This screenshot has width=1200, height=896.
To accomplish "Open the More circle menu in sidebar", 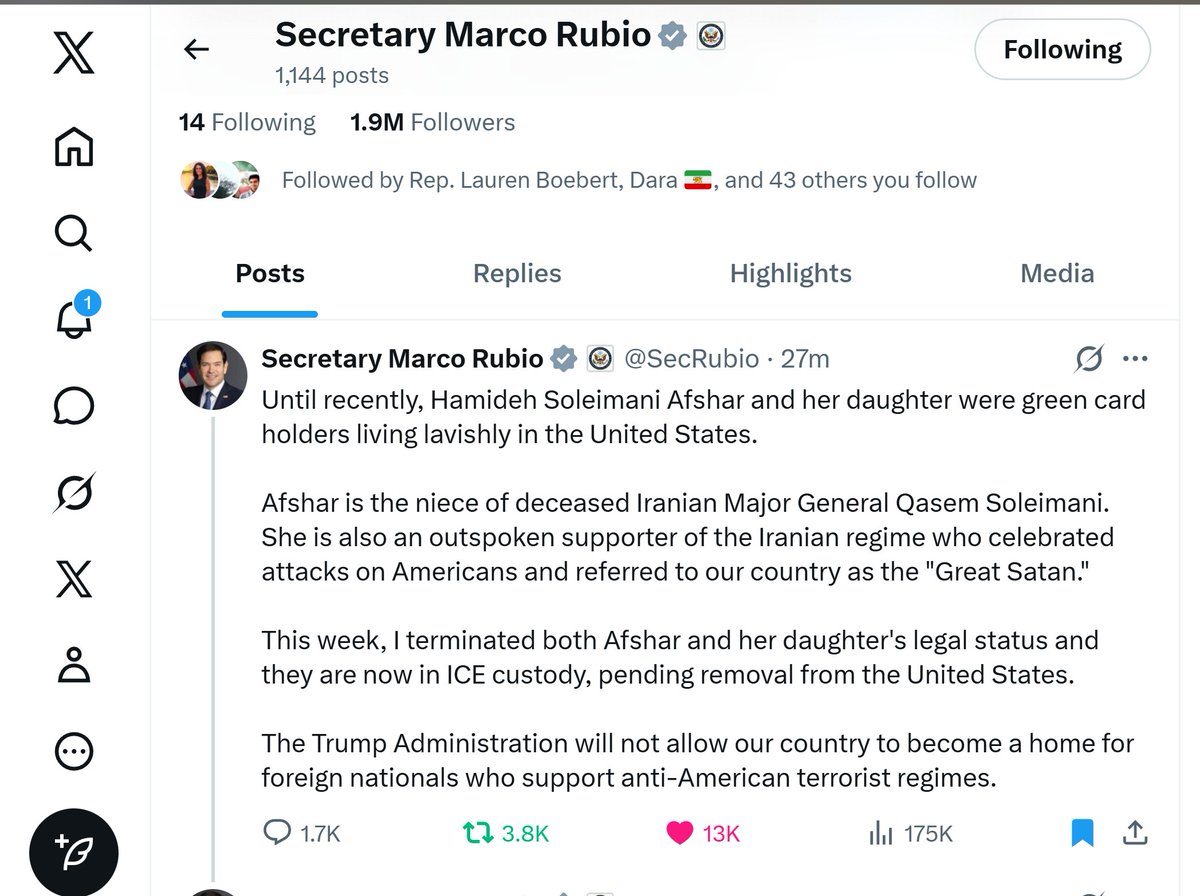I will (74, 752).
